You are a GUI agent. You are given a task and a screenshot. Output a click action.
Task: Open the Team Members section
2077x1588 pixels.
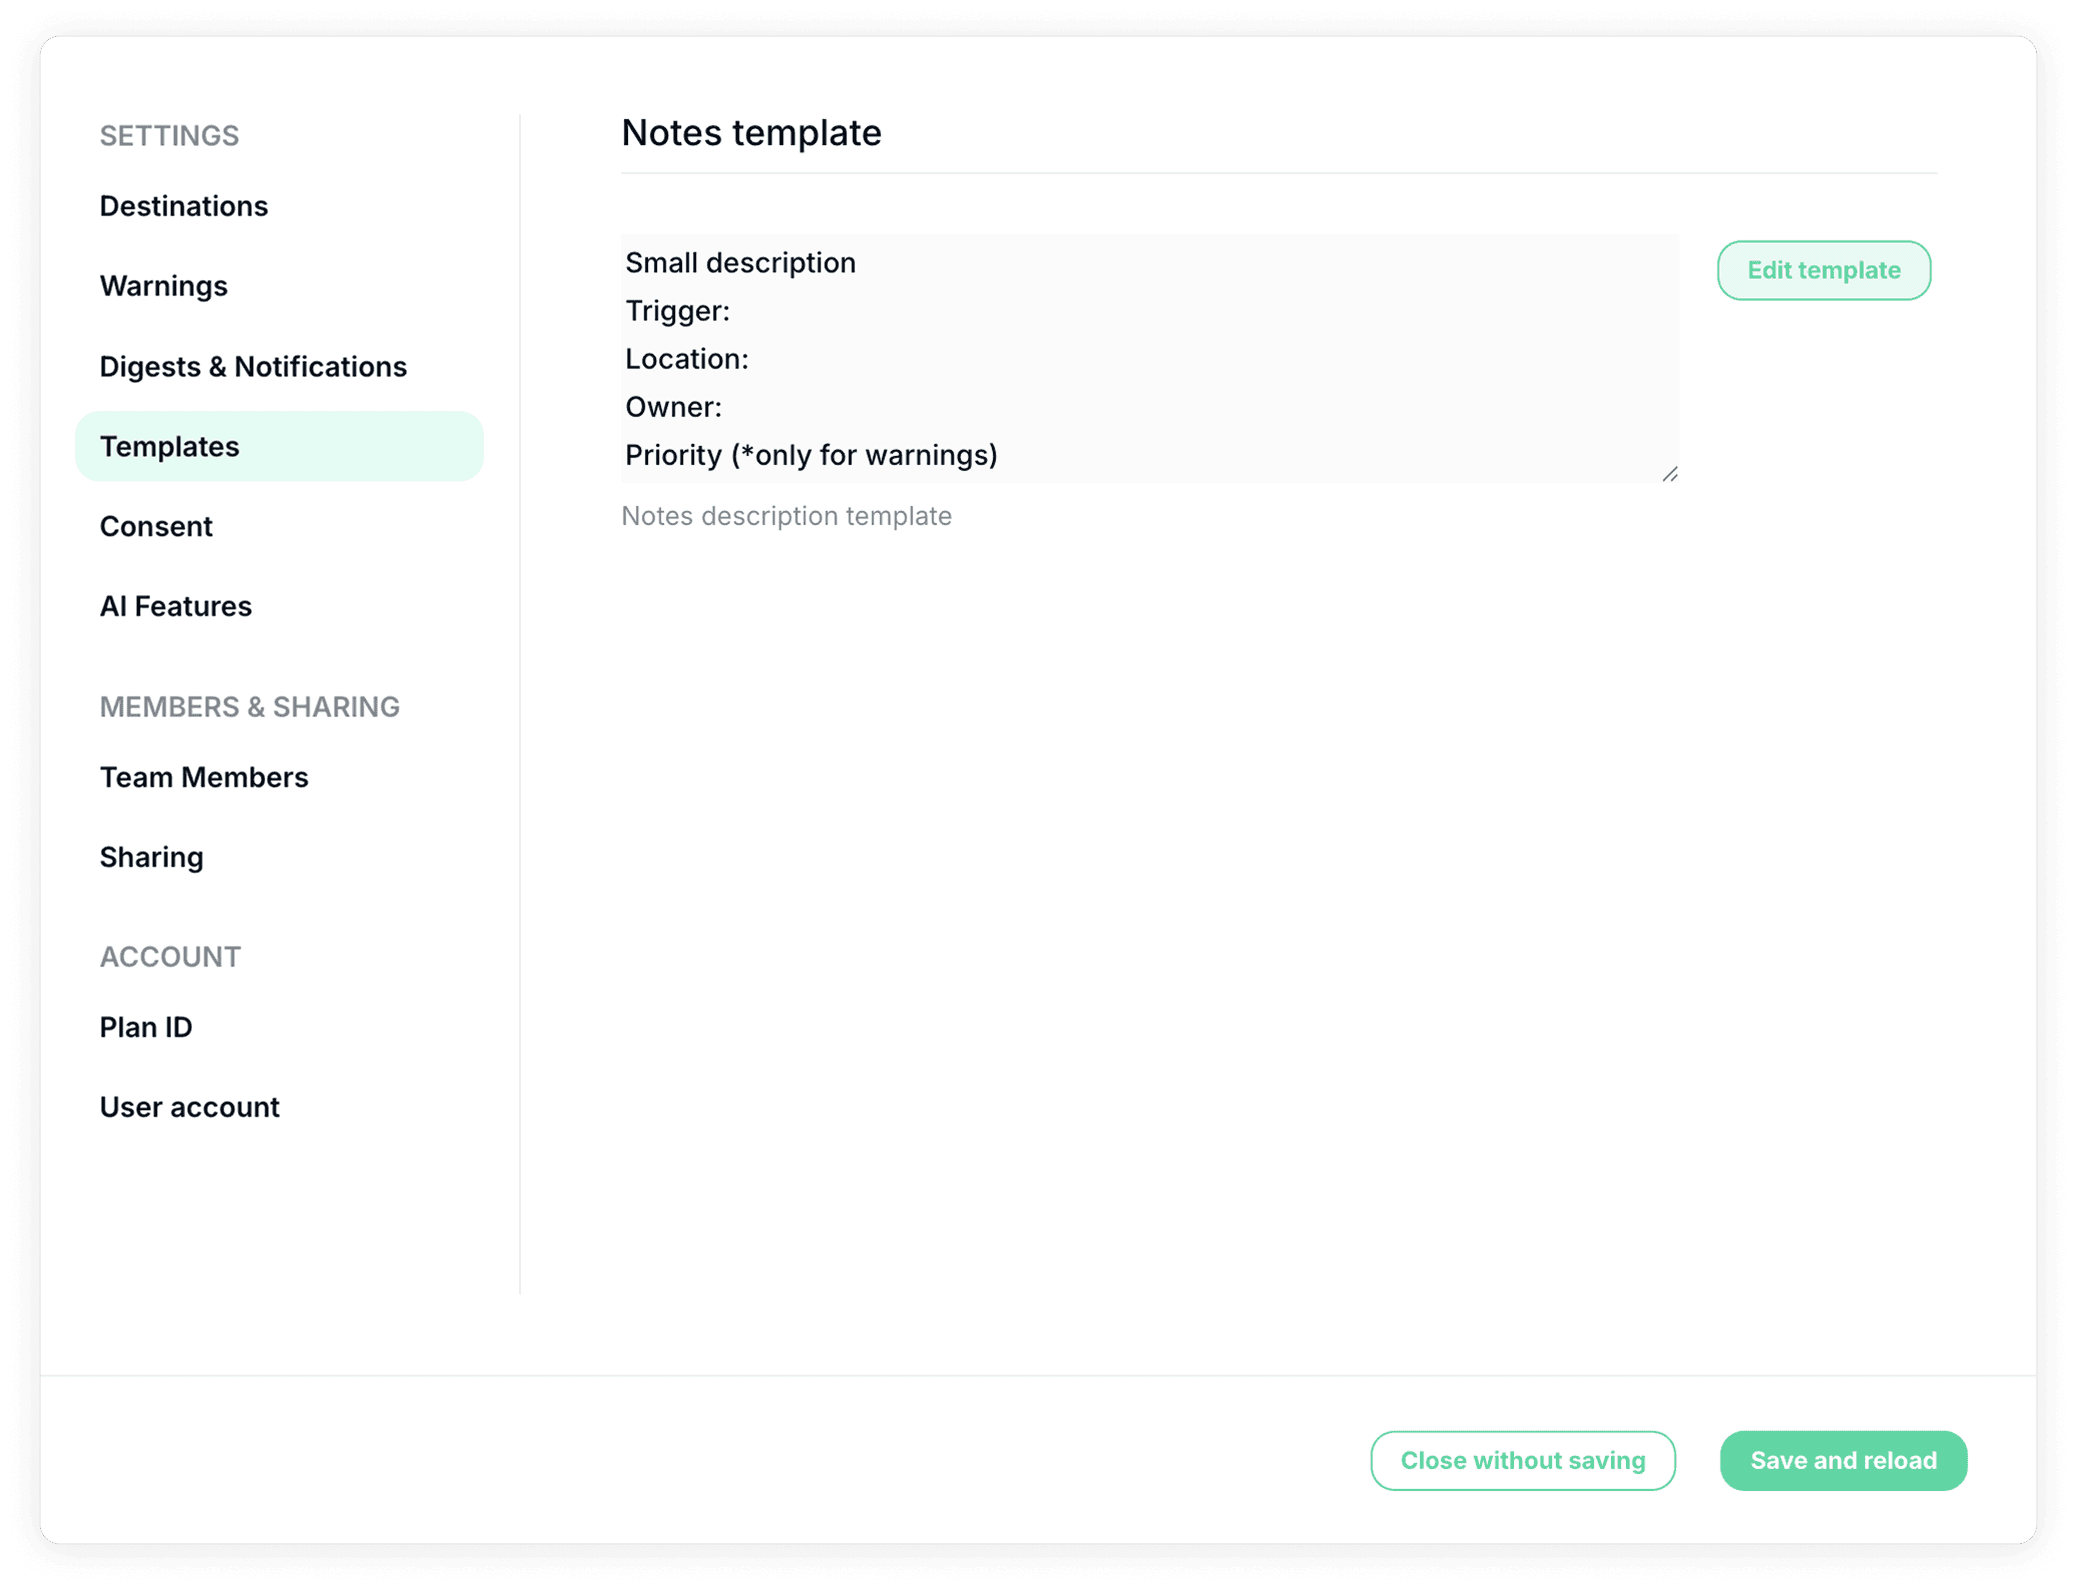(x=204, y=777)
